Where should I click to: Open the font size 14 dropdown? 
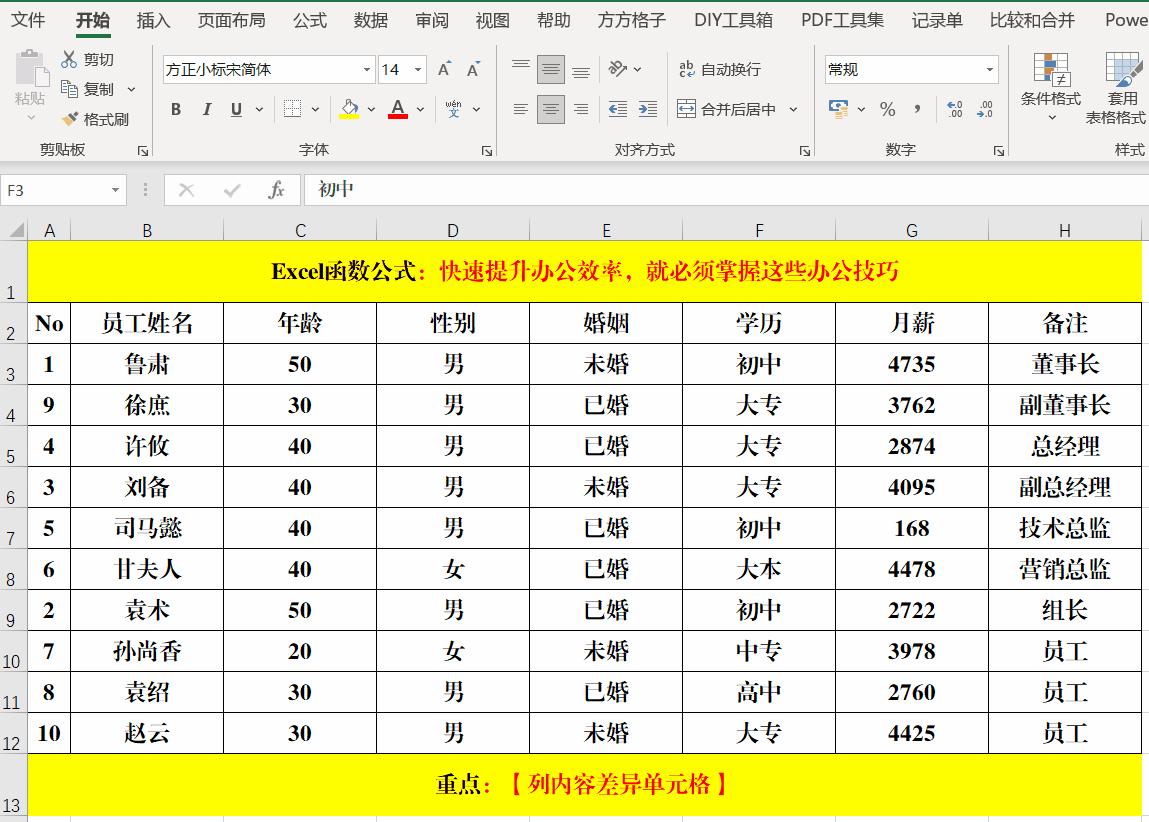415,69
